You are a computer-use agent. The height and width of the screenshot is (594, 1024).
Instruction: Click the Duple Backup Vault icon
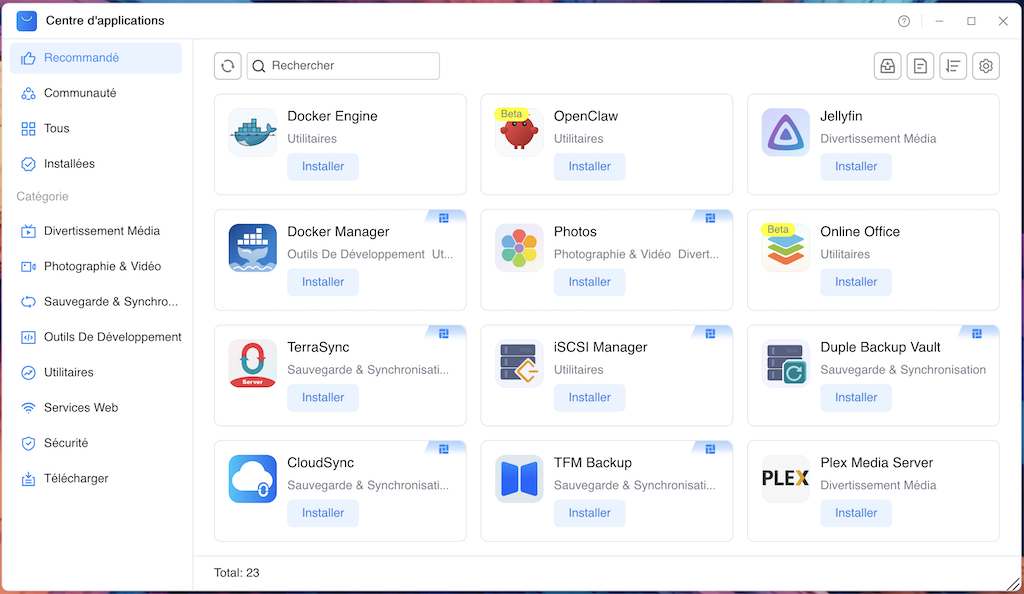pos(786,364)
